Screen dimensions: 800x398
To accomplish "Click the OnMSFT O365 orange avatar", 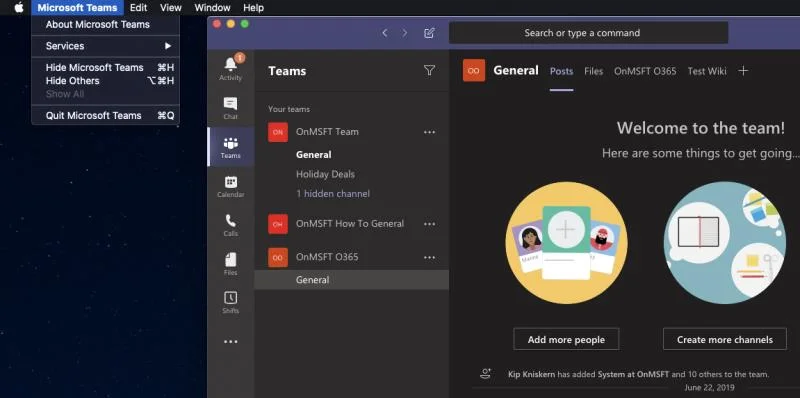I will [278, 257].
